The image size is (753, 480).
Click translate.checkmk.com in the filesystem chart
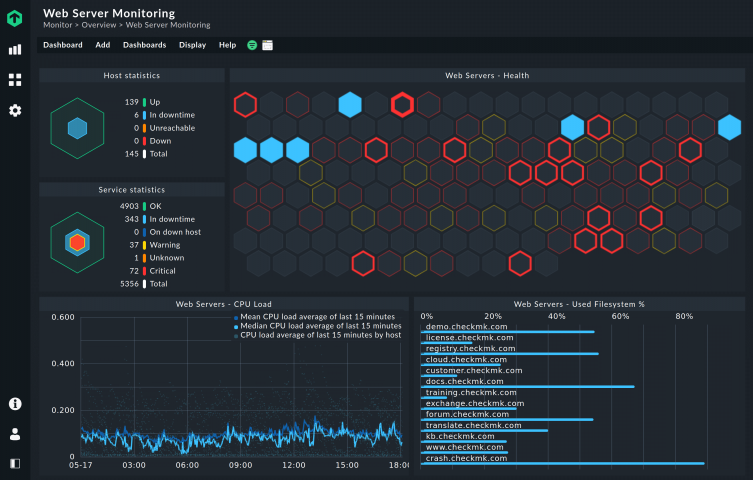473,425
